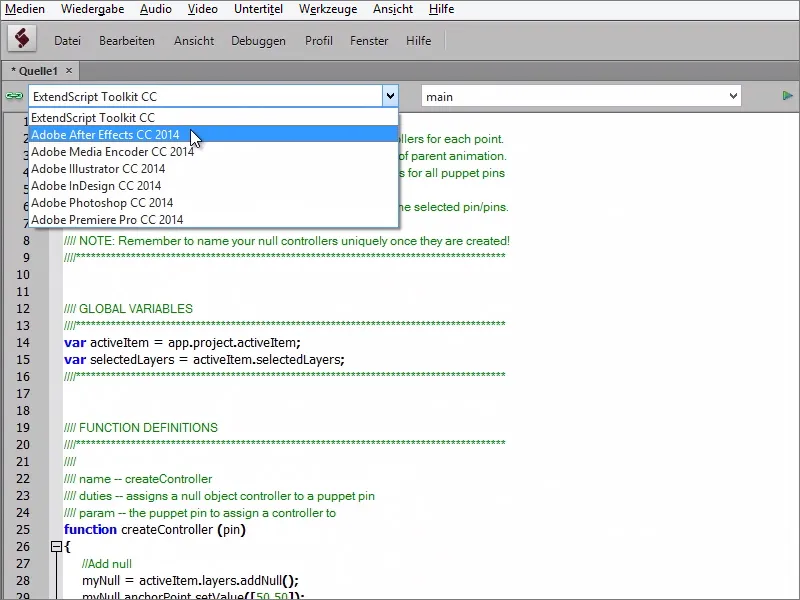Open player Ansicht menu in top bar
The image size is (800, 600).
tap(393, 9)
